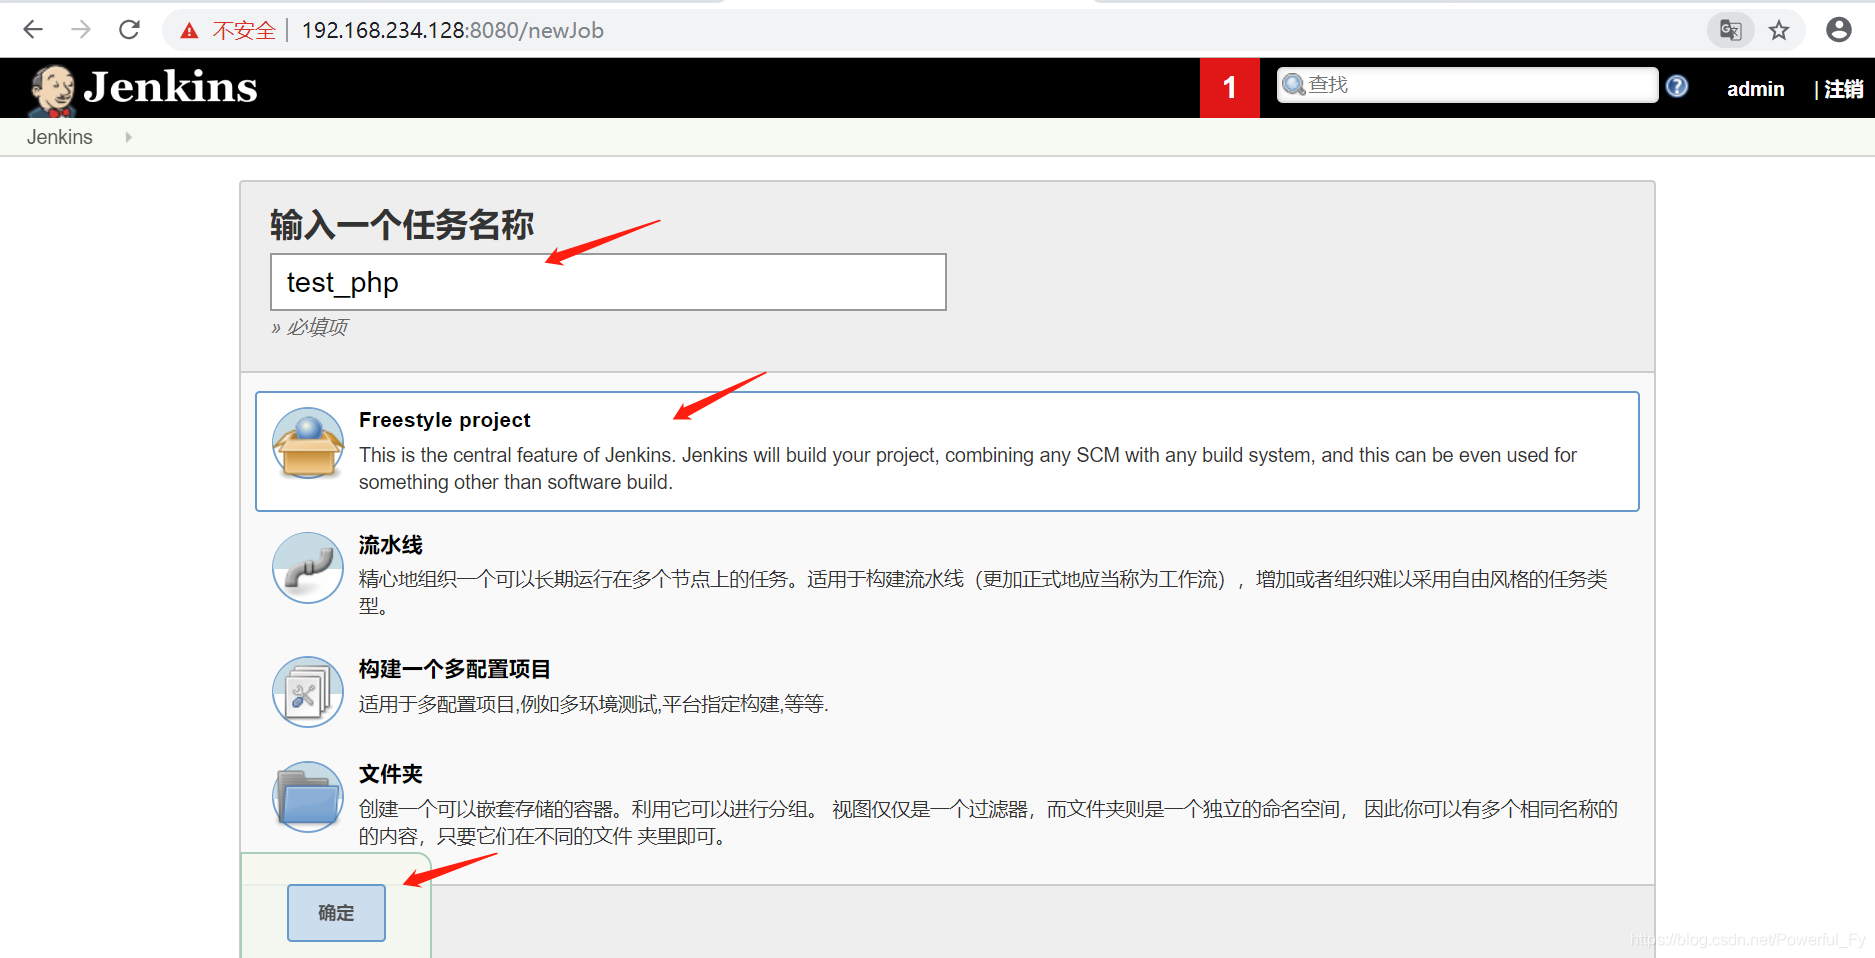Confirm job creation with 确定 button
The width and height of the screenshot is (1875, 958).
click(336, 913)
